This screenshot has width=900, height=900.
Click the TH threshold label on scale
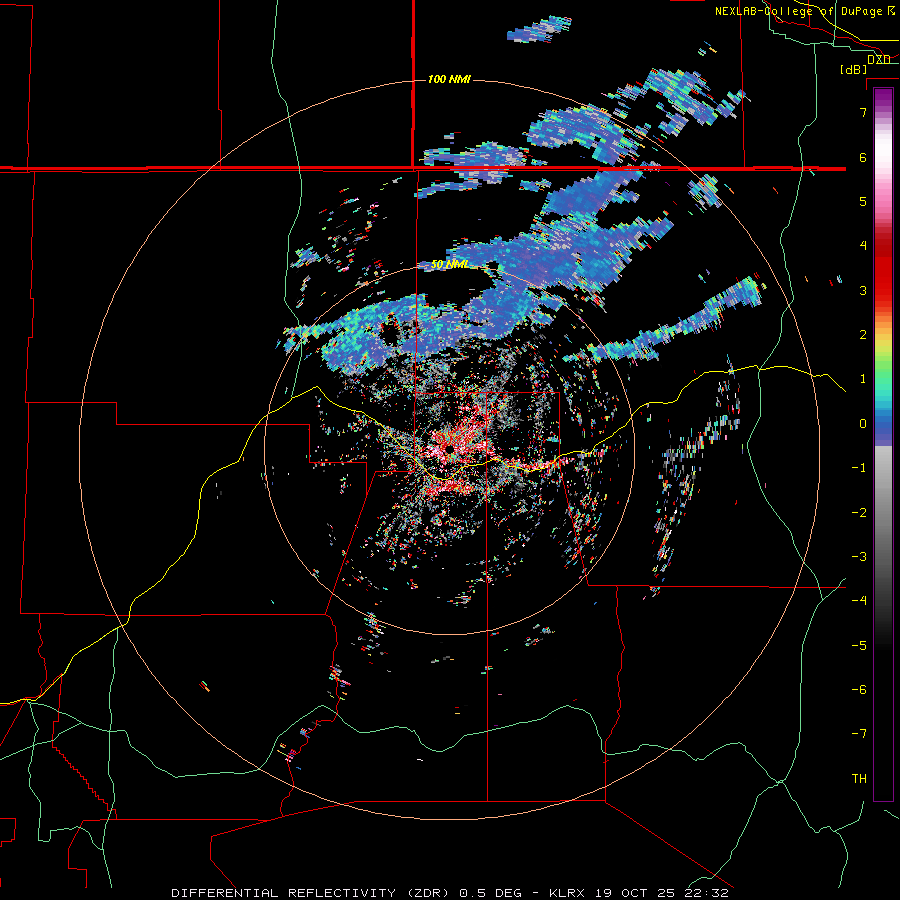click(859, 778)
